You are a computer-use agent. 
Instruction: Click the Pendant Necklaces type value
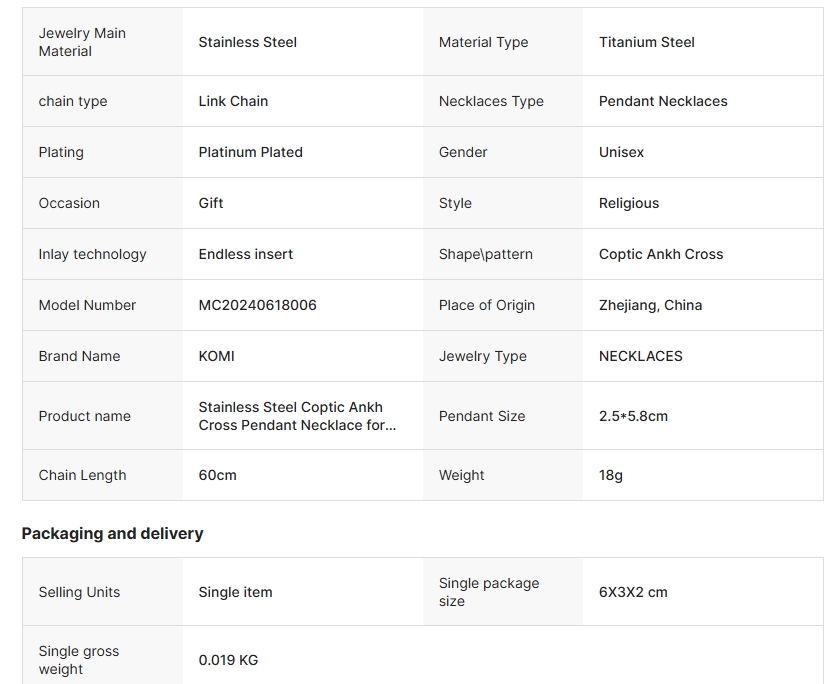[663, 101]
